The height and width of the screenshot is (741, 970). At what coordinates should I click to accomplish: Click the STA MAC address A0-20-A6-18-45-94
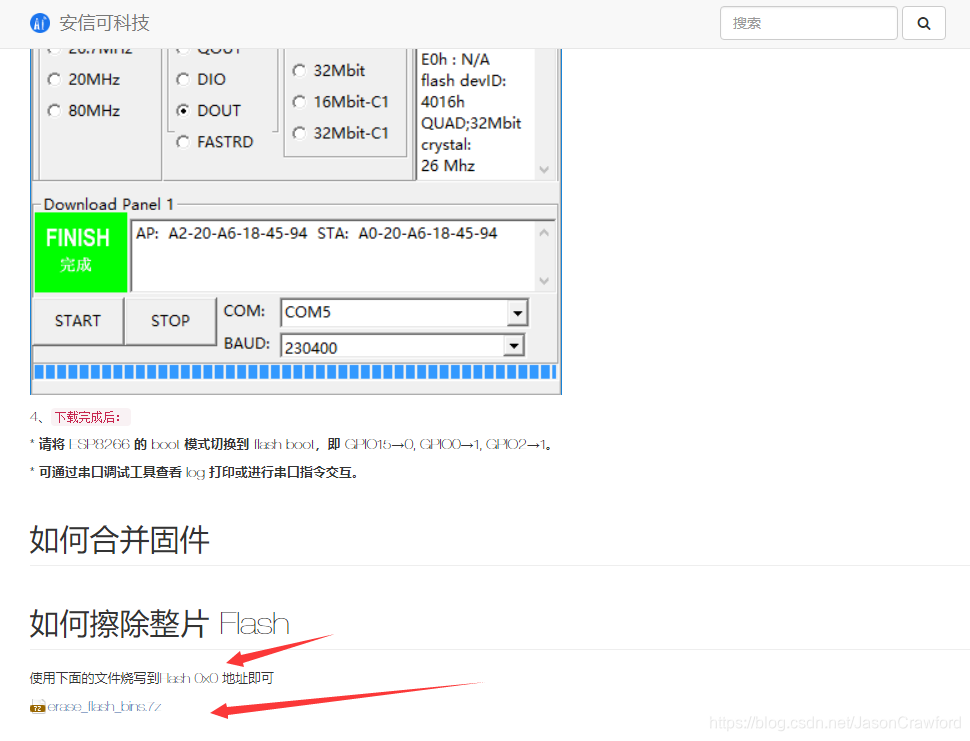coord(428,233)
